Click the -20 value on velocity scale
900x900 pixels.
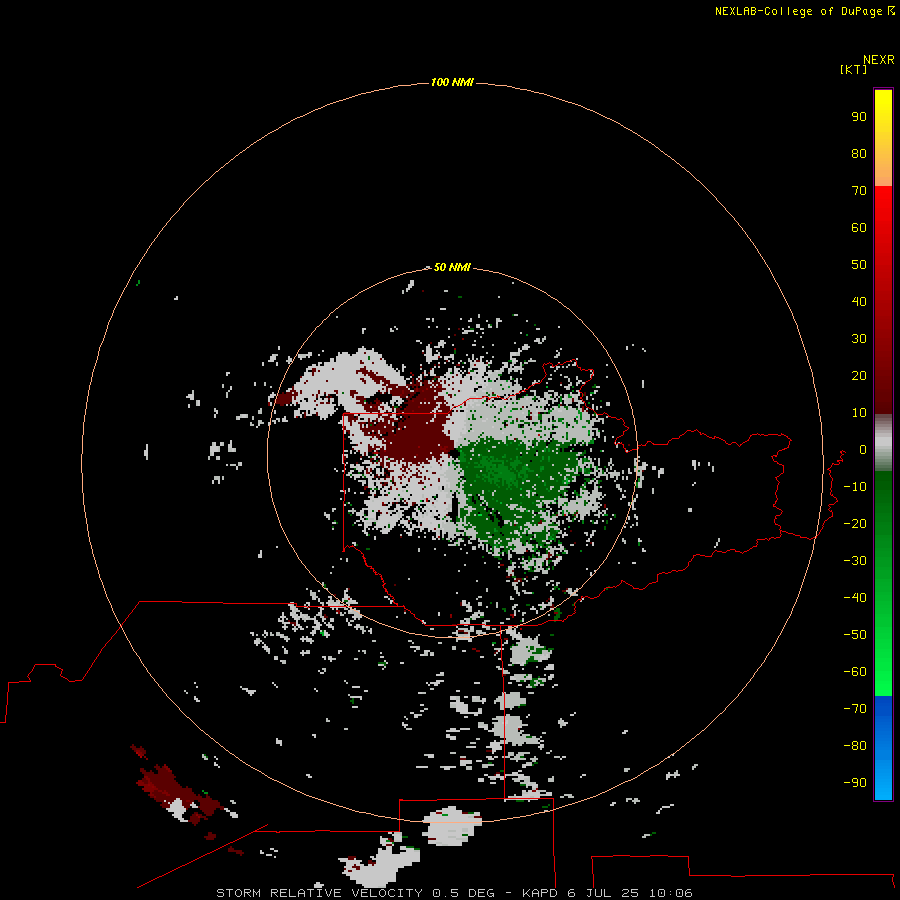855,524
